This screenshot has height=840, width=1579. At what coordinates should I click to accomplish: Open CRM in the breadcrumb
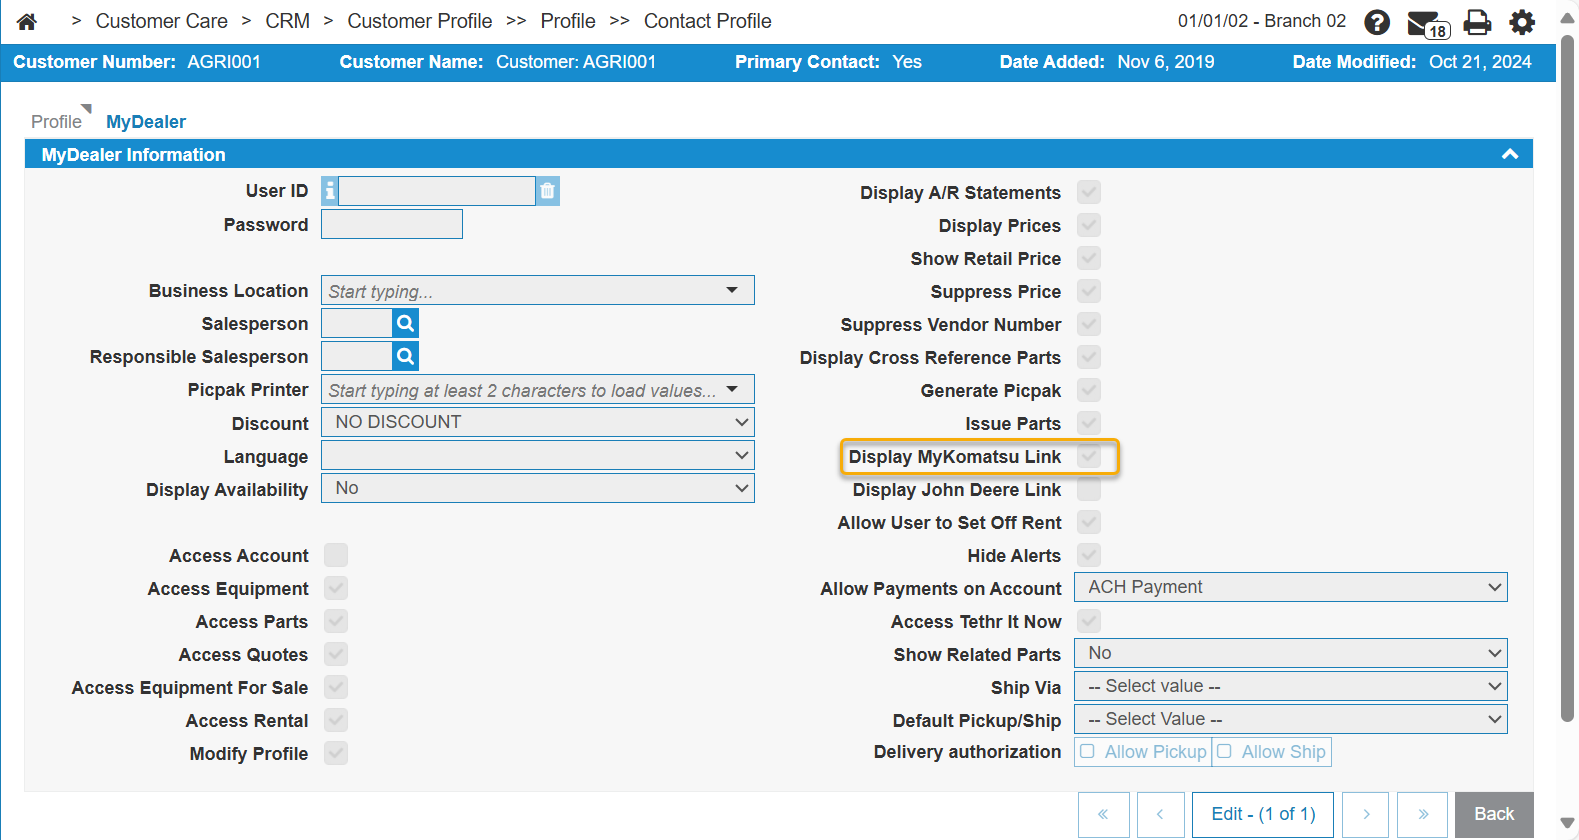(x=287, y=21)
